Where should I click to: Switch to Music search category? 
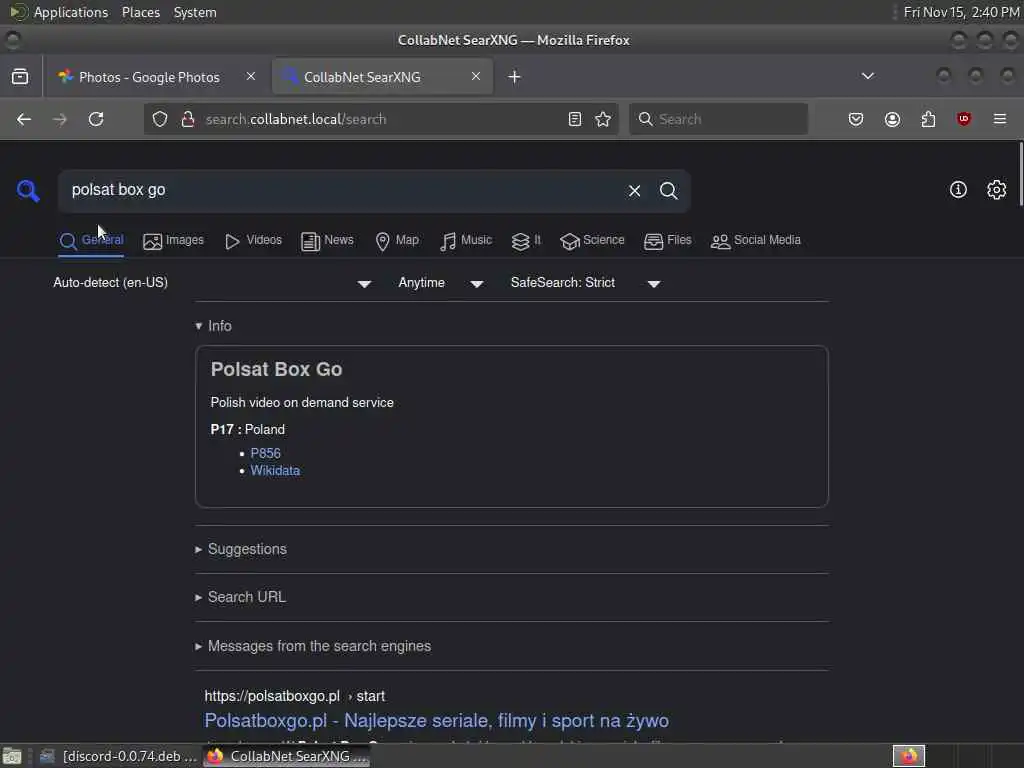(466, 240)
